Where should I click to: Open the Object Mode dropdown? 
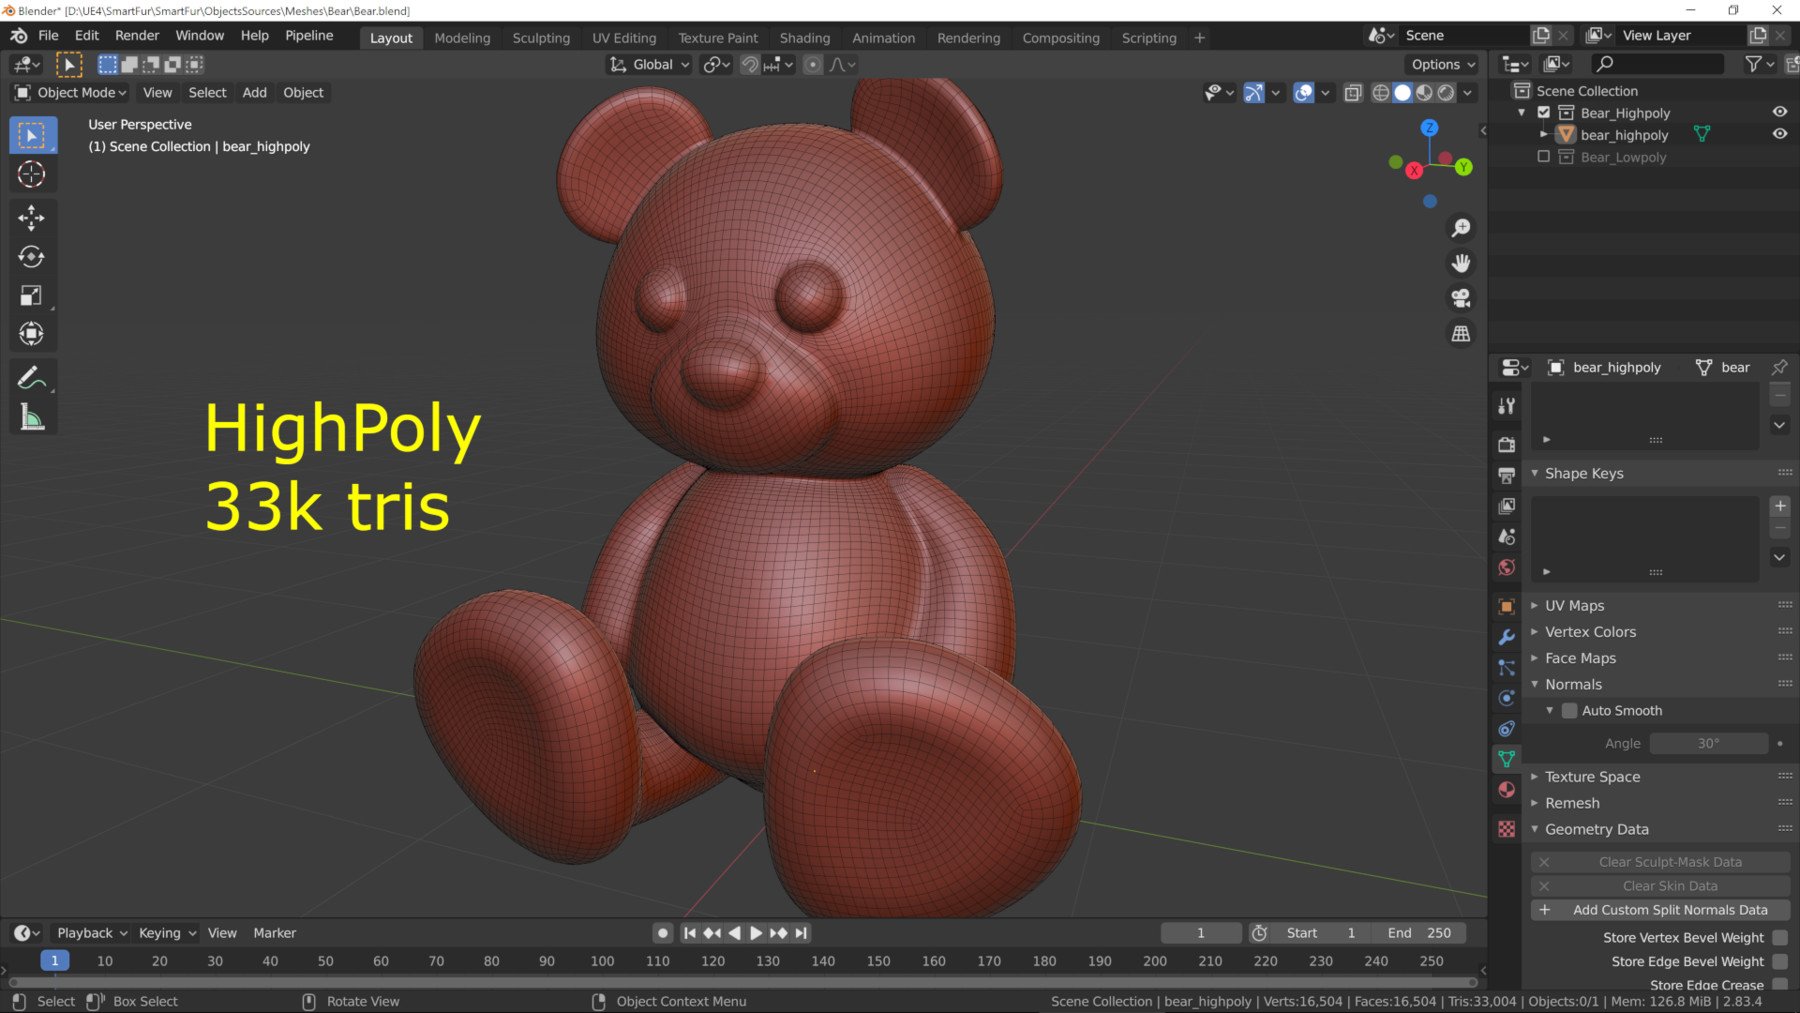tap(71, 93)
